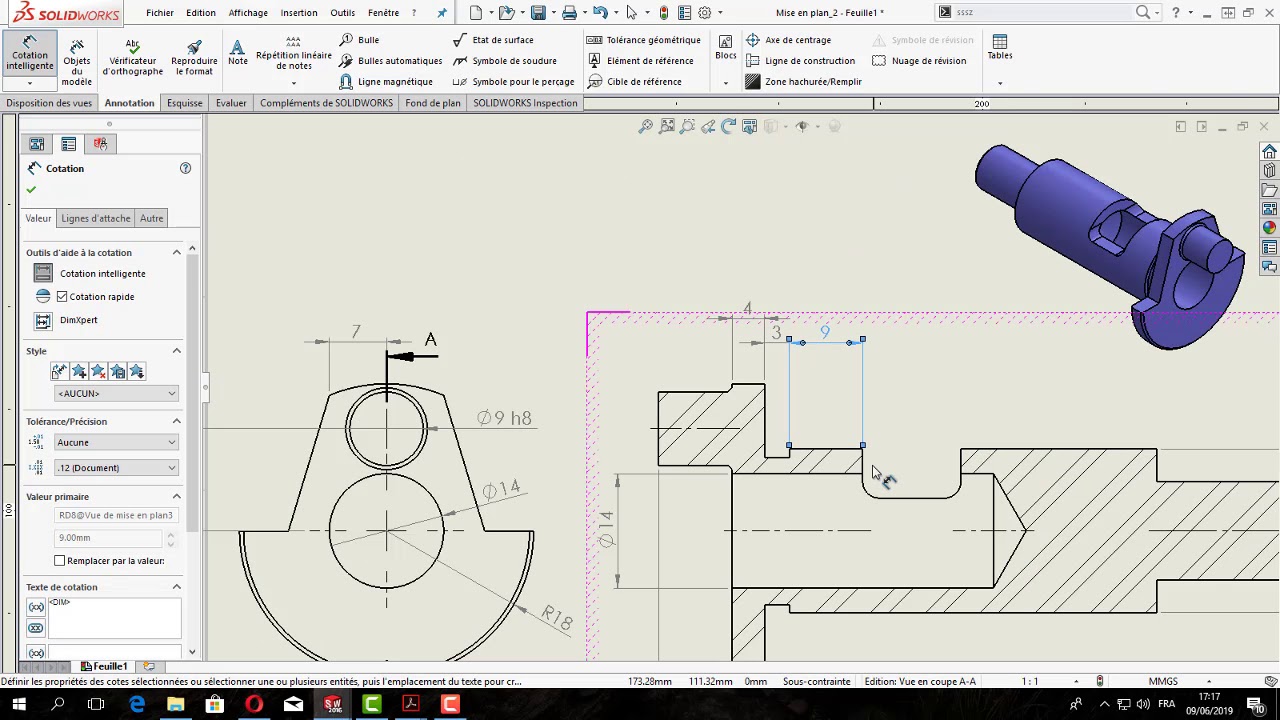Add Elément de référence
This screenshot has width=1280, height=720.
[640, 61]
